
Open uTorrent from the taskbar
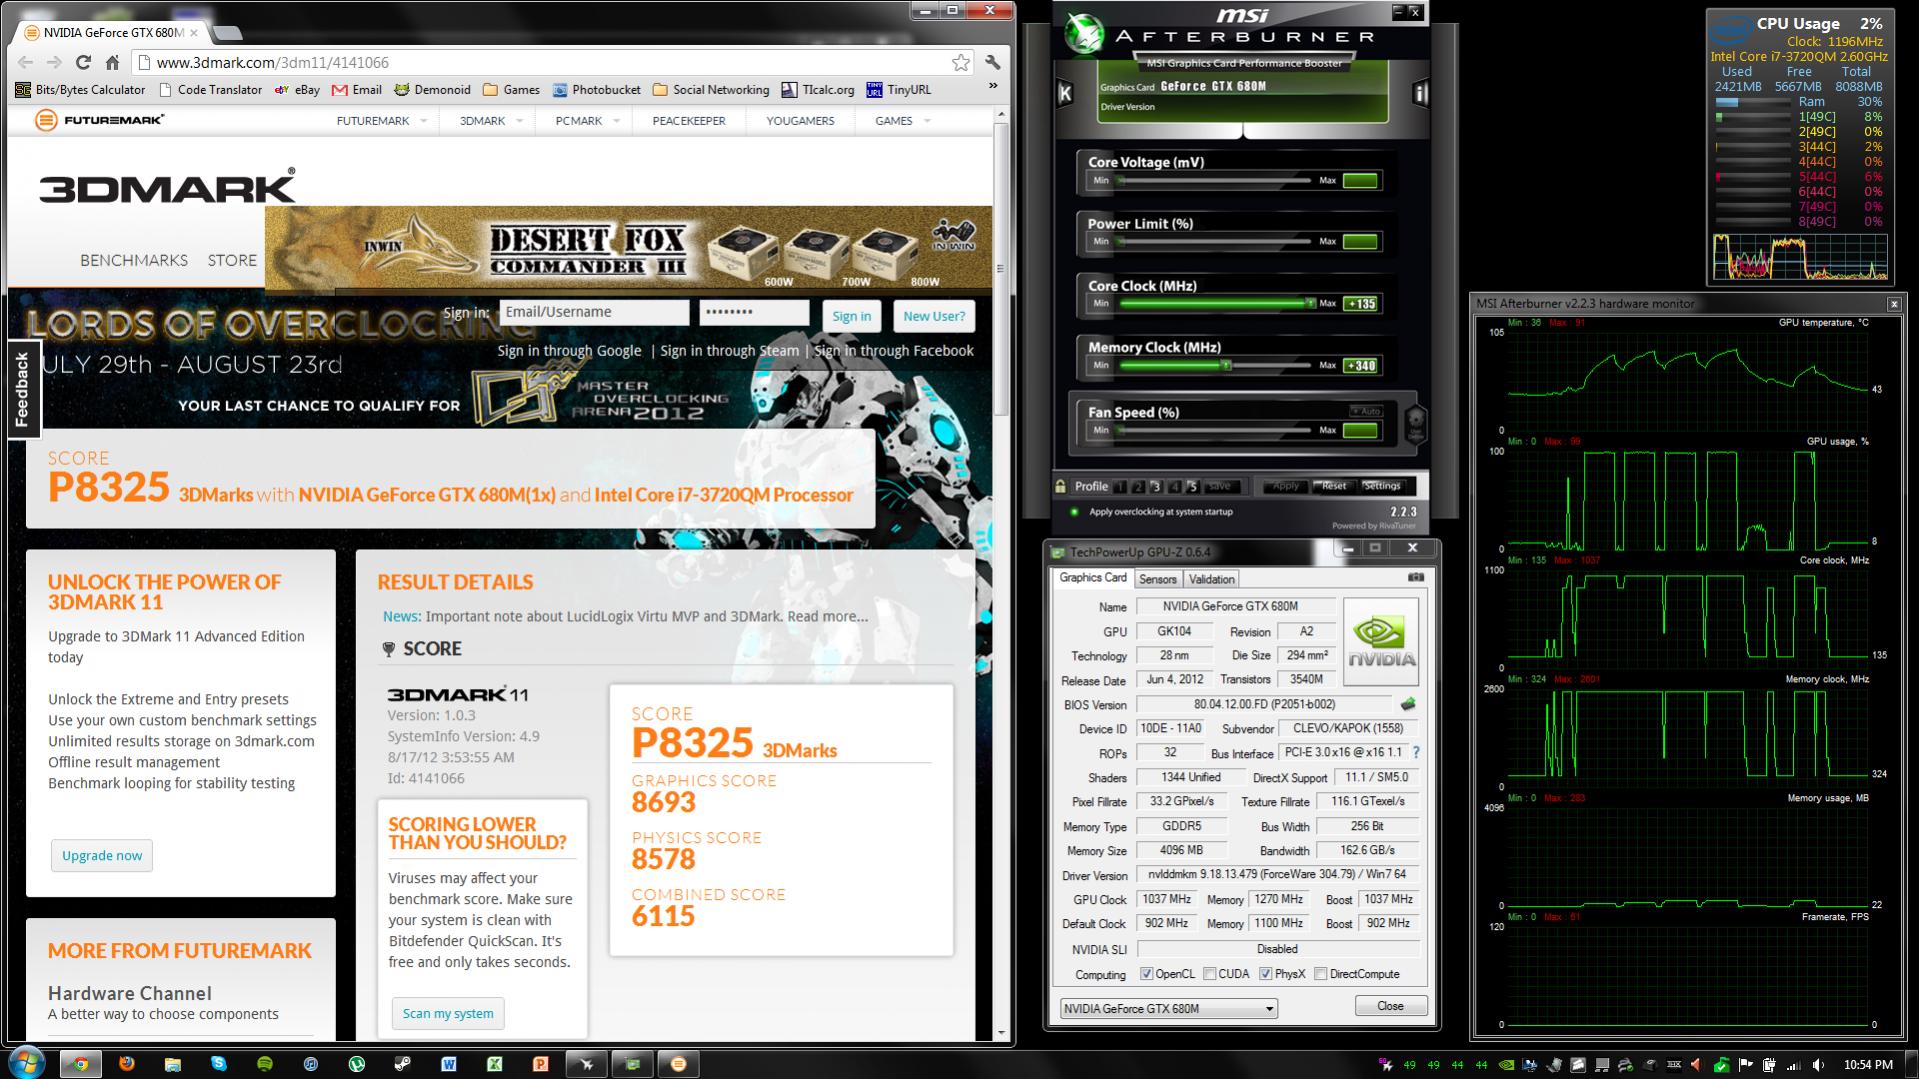pos(356,1064)
